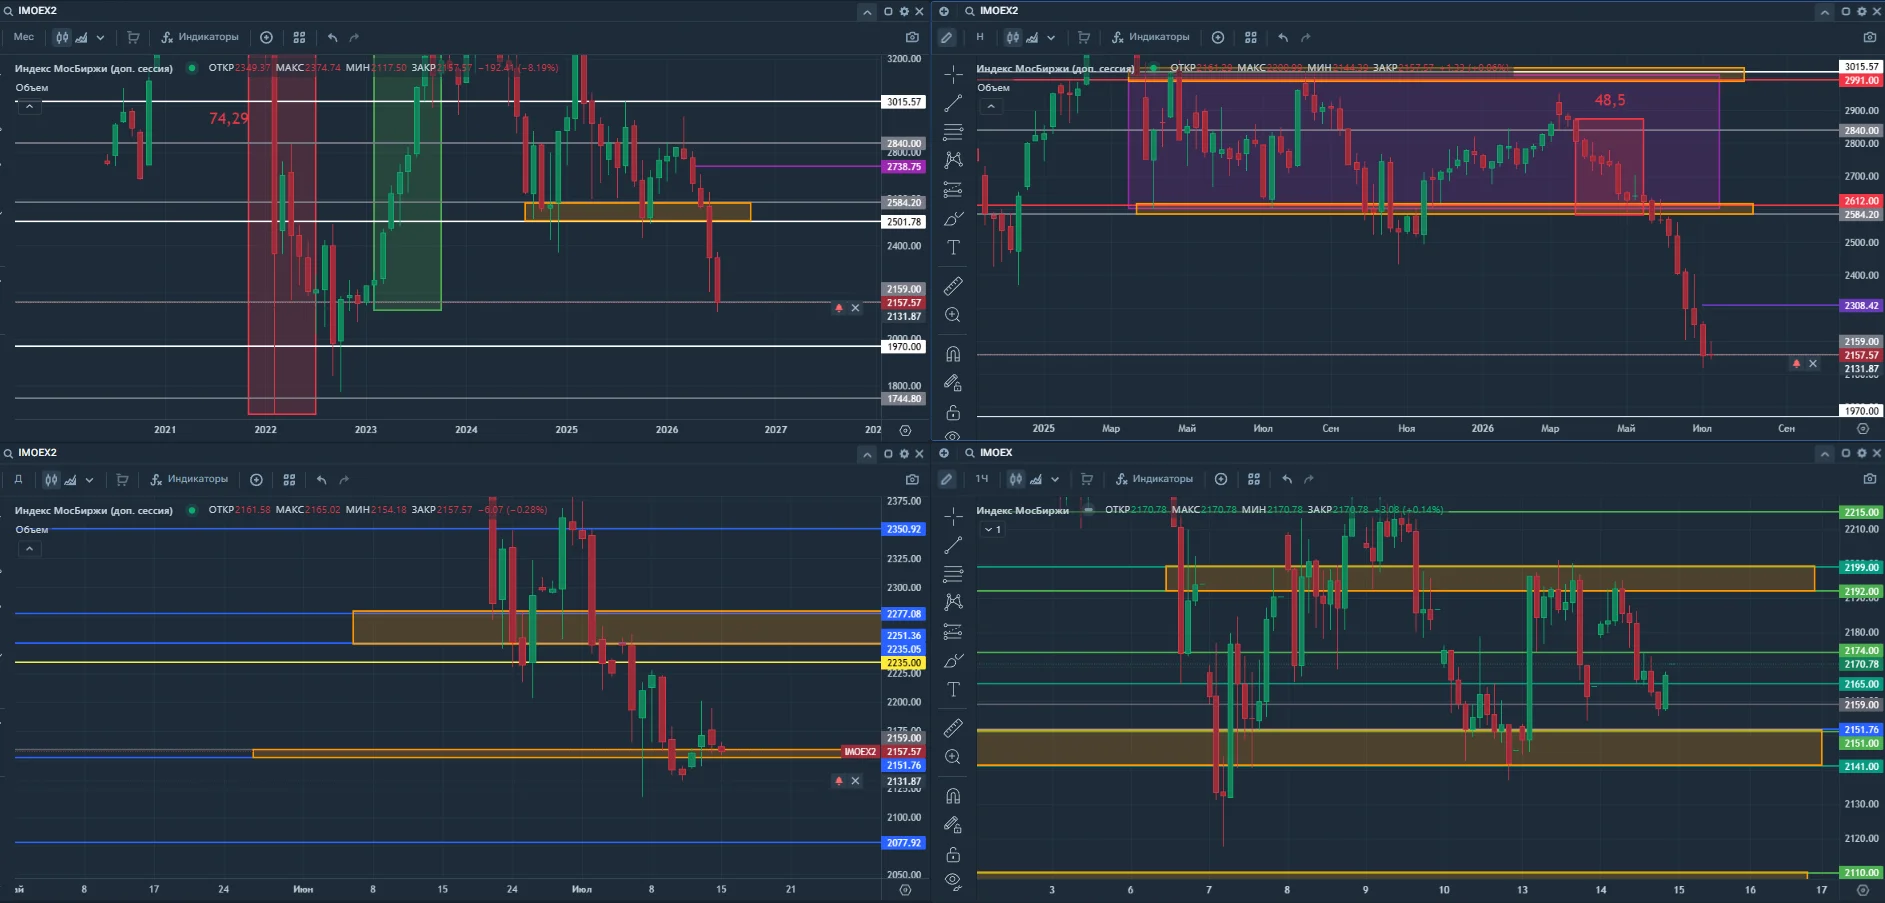Open Индикаторы in the bottom-left chart
The height and width of the screenshot is (903, 1885).
click(189, 479)
